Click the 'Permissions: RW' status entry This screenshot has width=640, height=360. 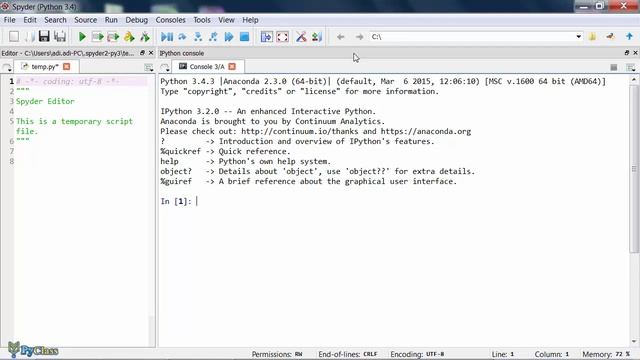(277, 354)
